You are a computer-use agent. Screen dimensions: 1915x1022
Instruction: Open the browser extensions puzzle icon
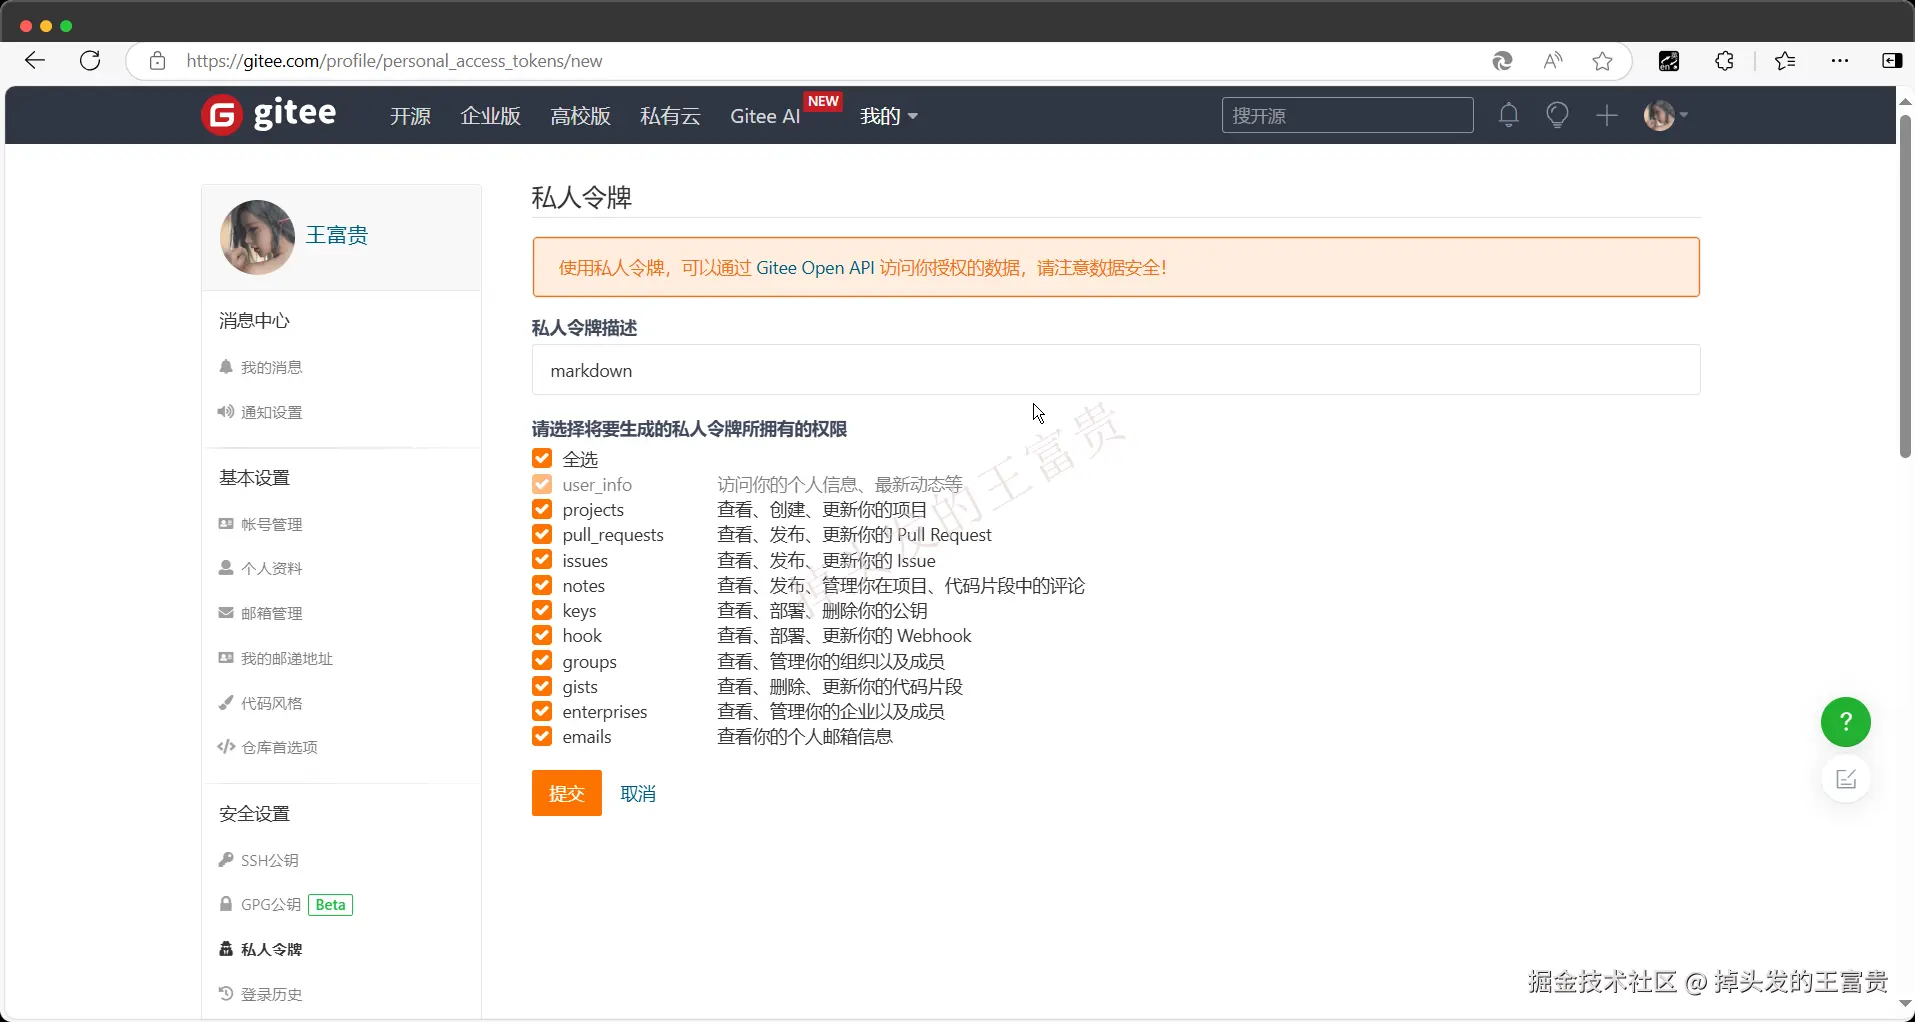point(1725,61)
